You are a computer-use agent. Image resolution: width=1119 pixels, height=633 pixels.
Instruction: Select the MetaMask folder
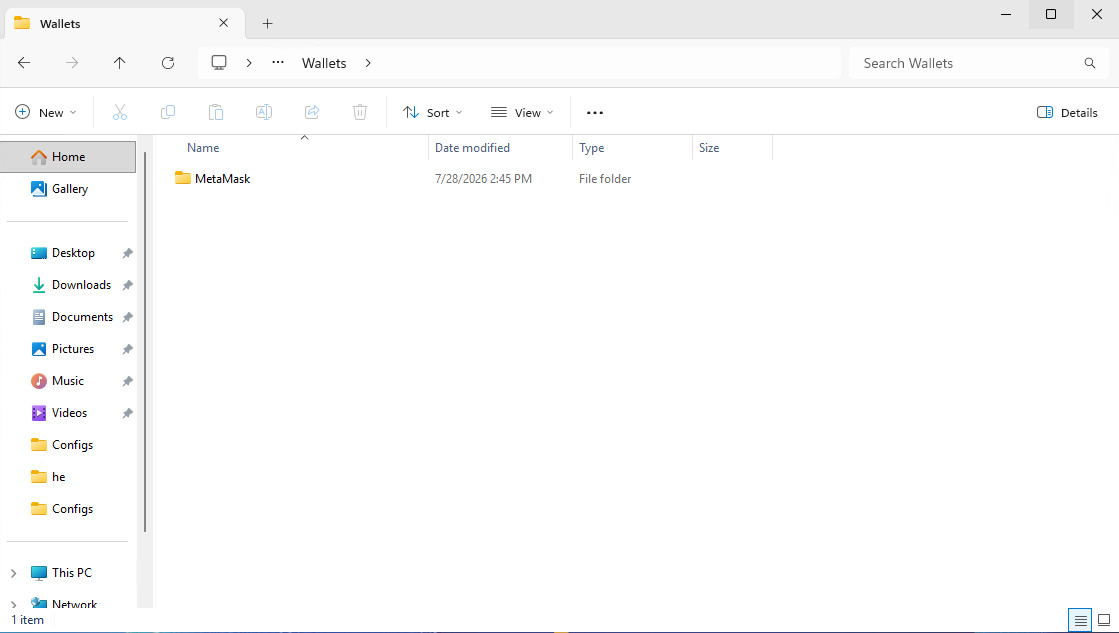coord(222,178)
